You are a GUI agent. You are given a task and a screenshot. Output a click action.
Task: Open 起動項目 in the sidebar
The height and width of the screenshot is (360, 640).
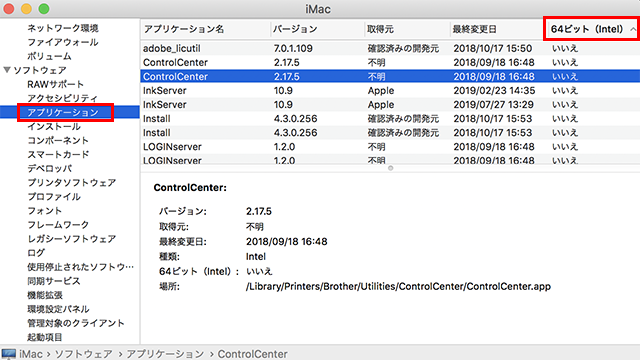(45, 337)
